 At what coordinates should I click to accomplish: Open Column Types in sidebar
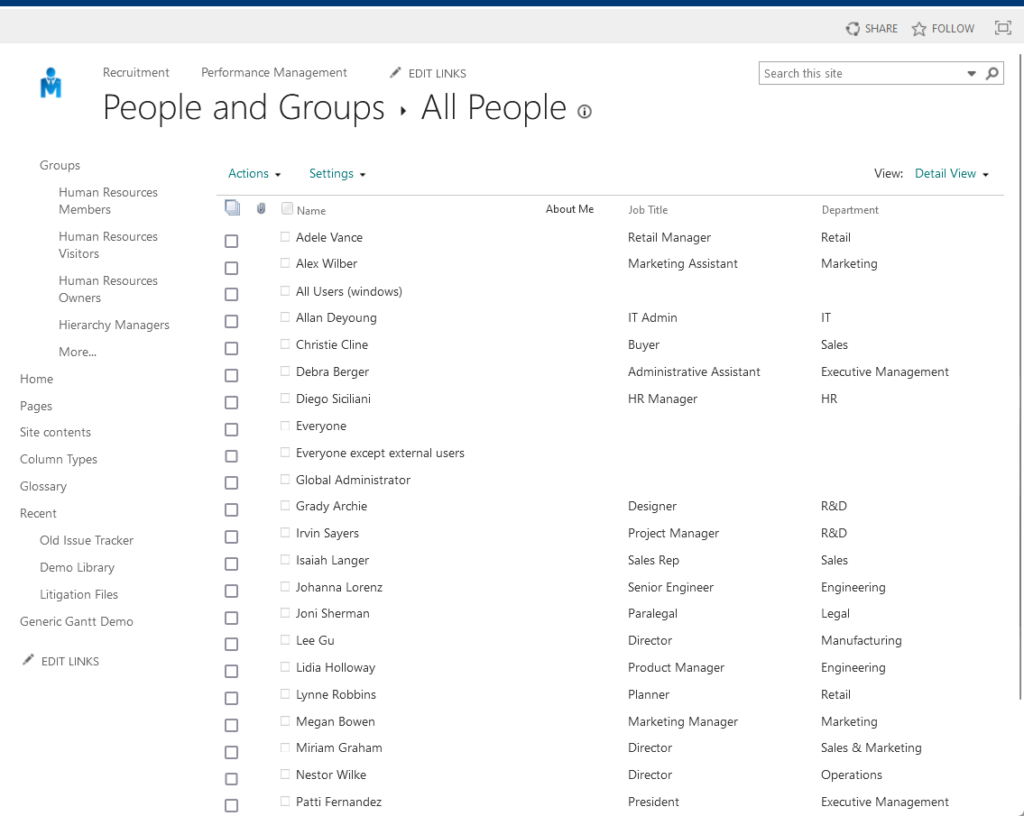click(x=59, y=459)
